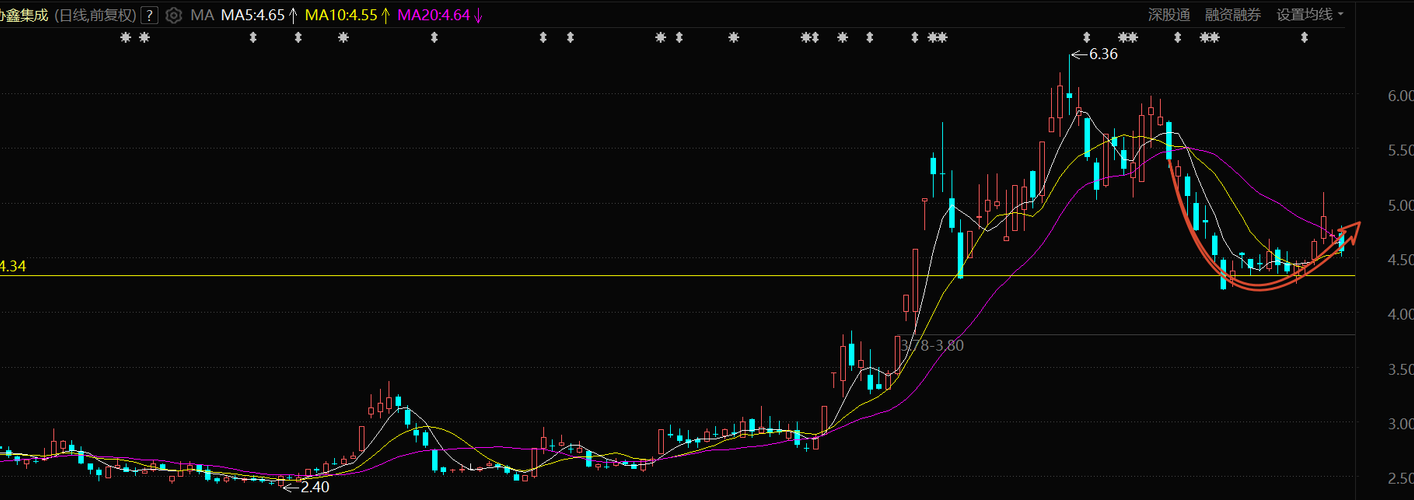The image size is (1414, 500).
Task: Click the (日线,前复权) period label
Action: coord(93,15)
